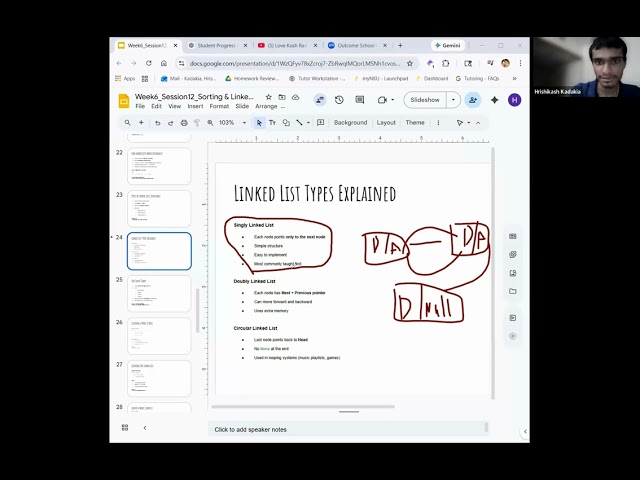Screen dimensions: 640x480
Task: Activate the Paint format tool
Action: (197, 123)
